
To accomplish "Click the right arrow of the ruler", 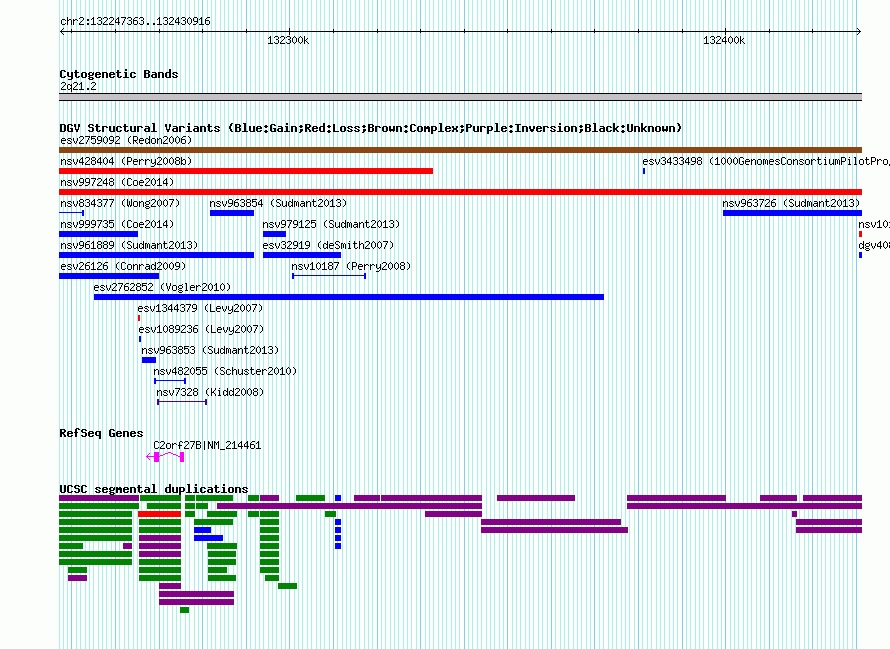I will 858,31.
